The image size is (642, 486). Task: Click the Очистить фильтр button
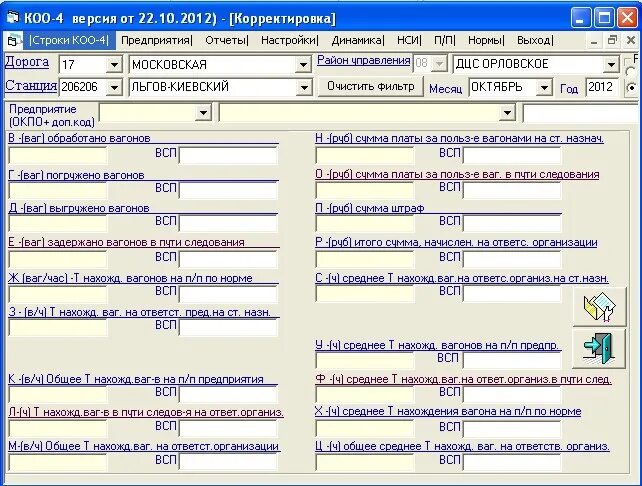tap(371, 86)
